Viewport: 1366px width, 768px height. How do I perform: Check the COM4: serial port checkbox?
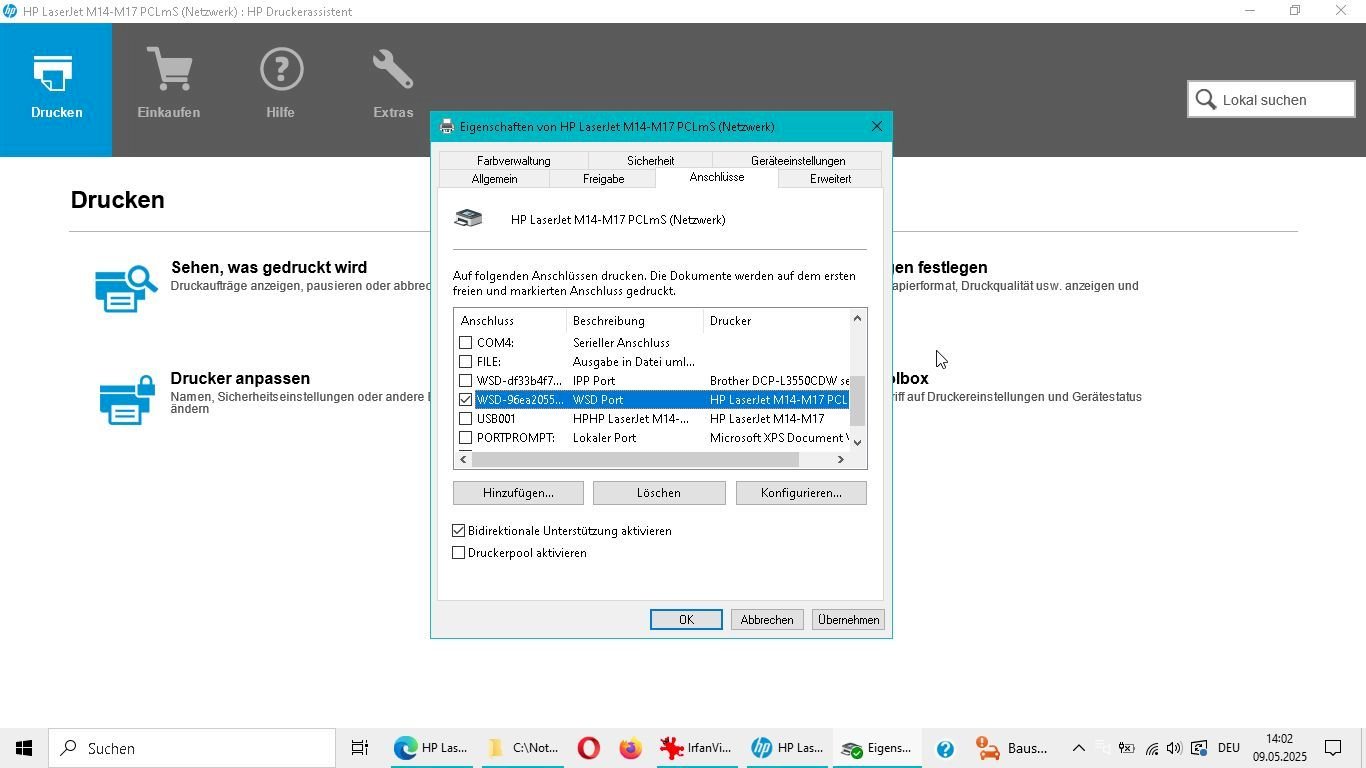coord(465,343)
